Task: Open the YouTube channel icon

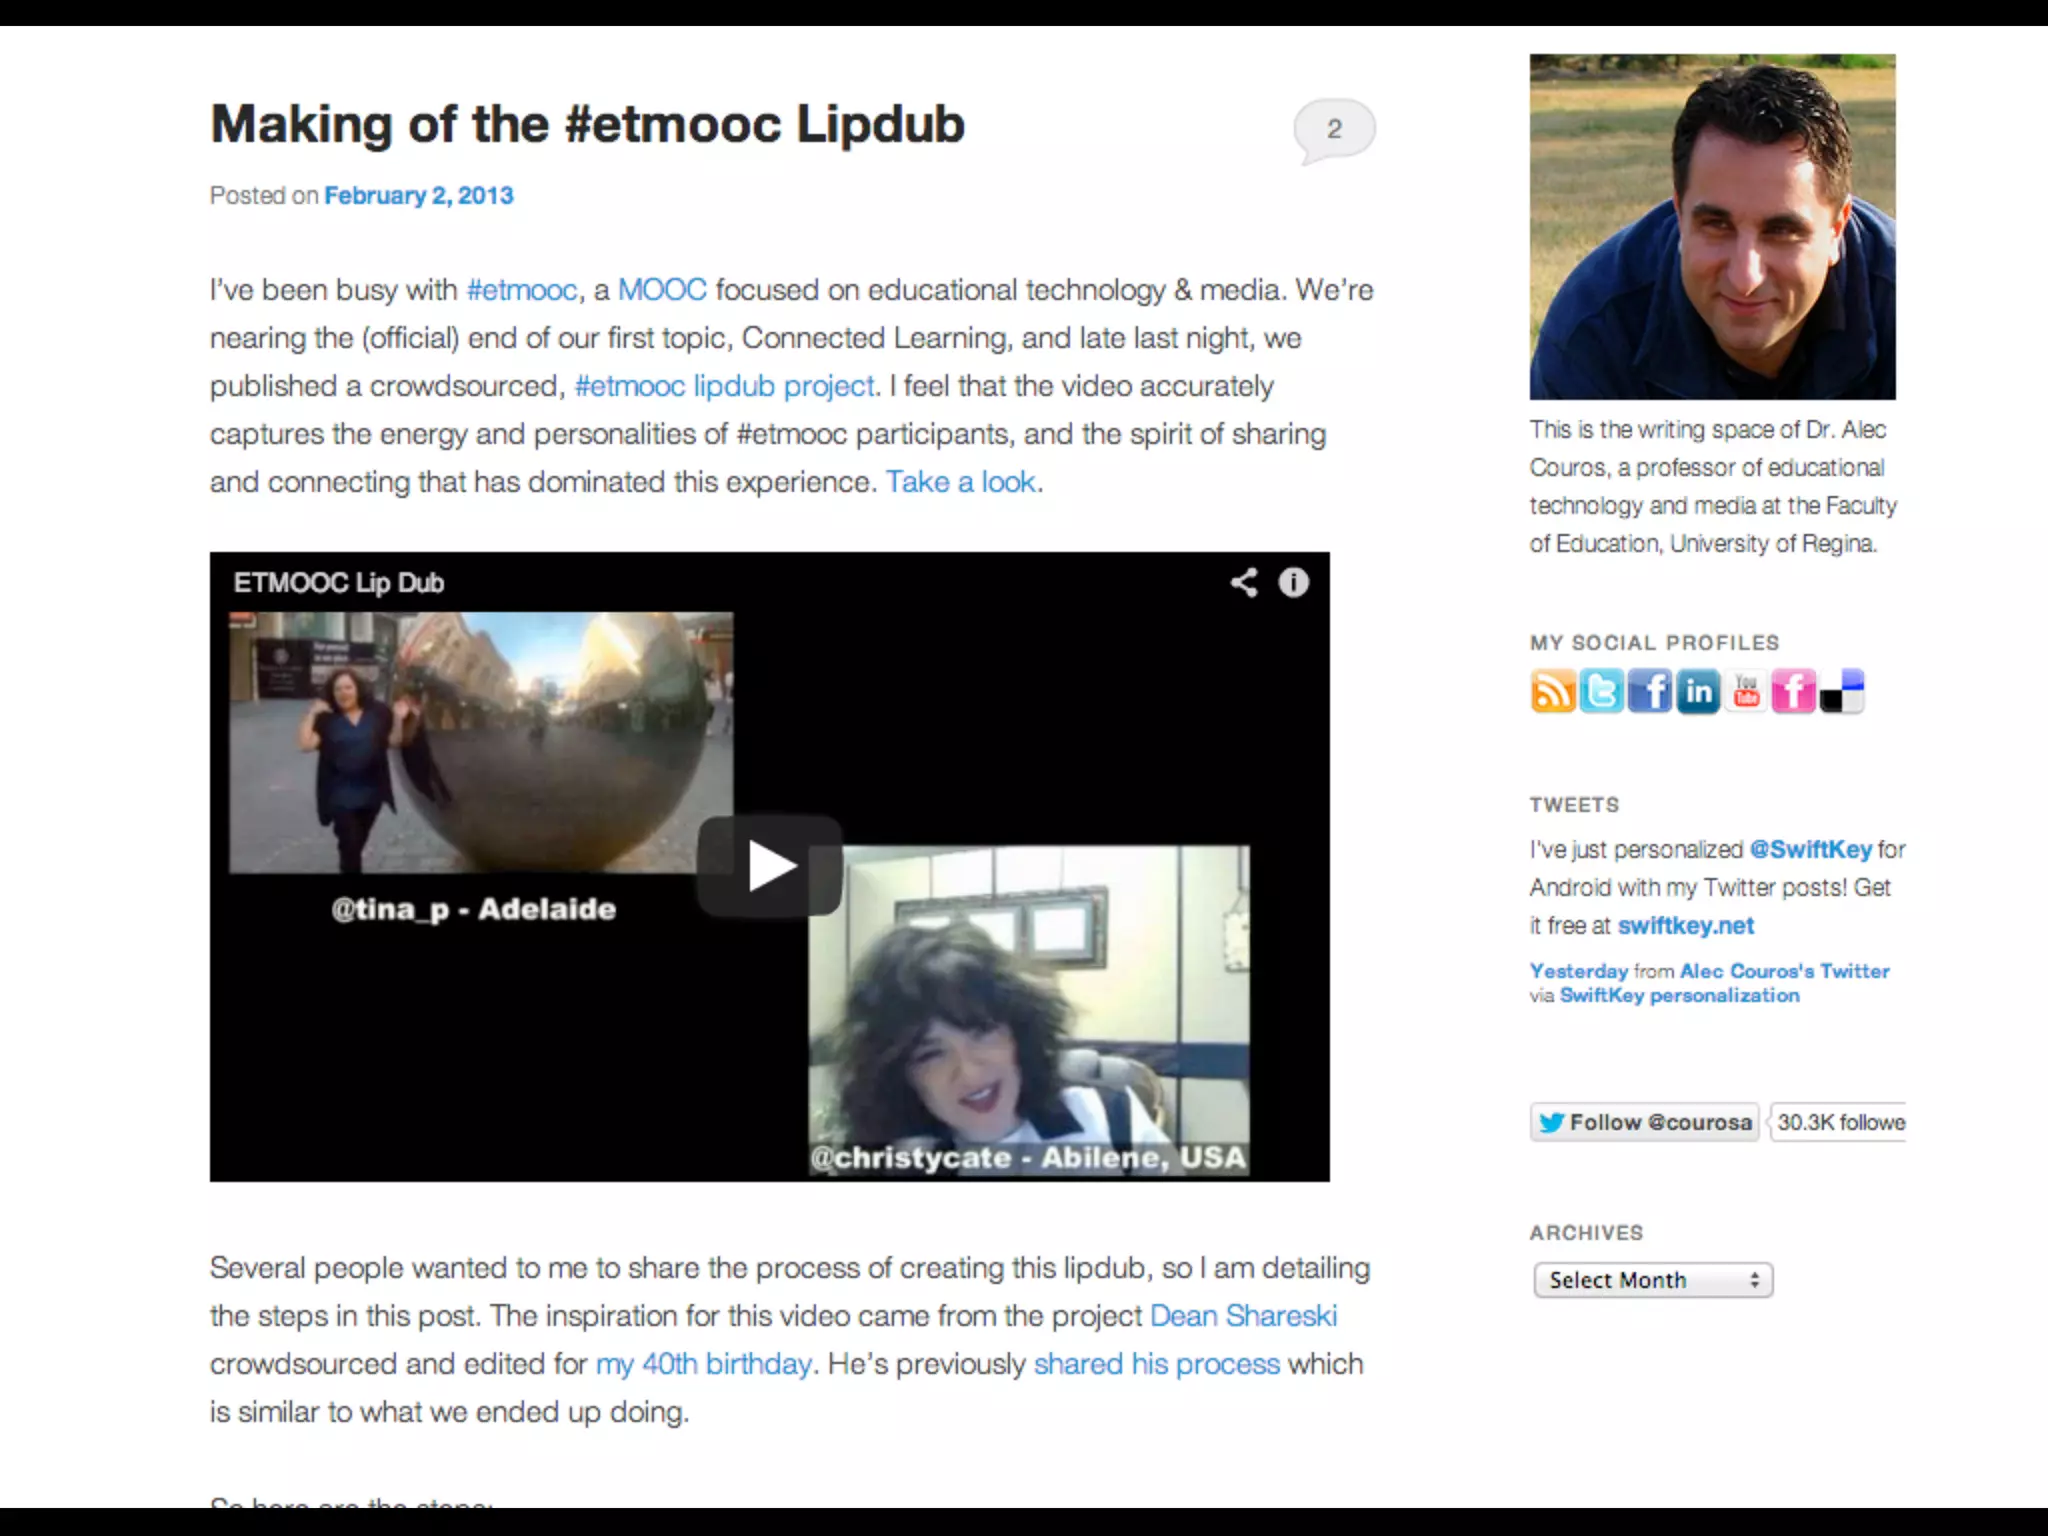Action: point(1746,691)
